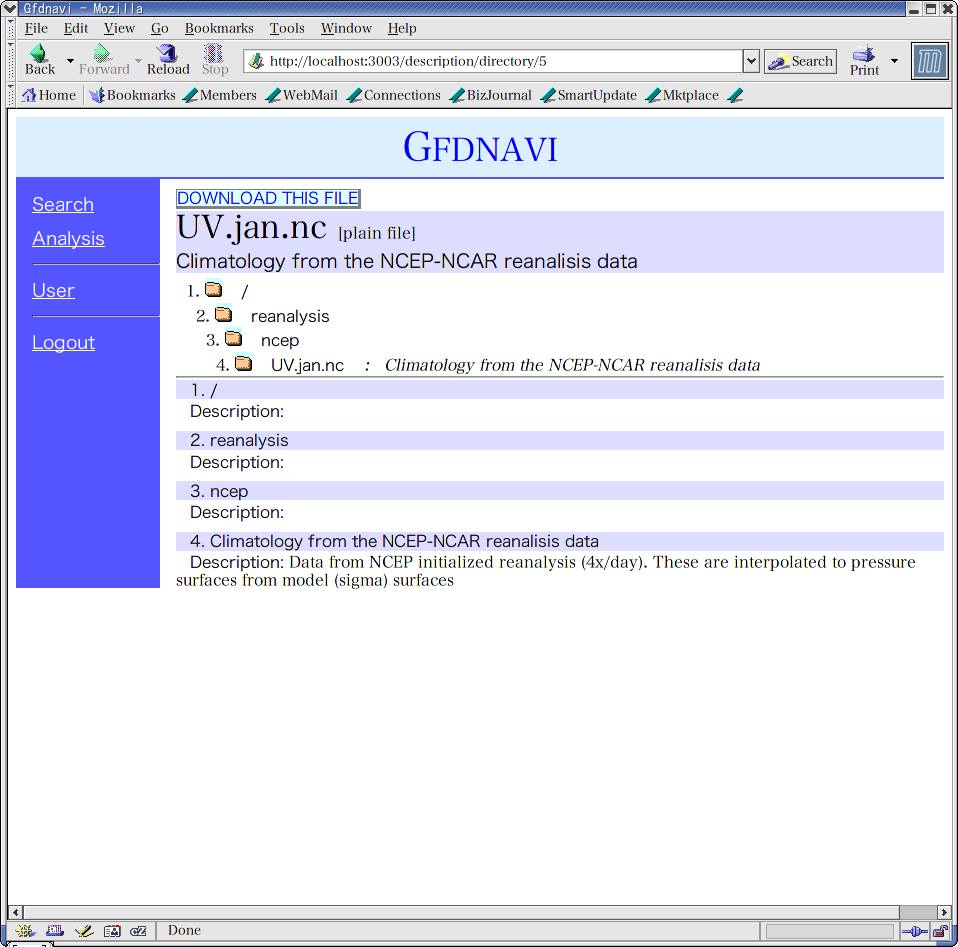Click the Logout sidebar link

[x=64, y=343]
